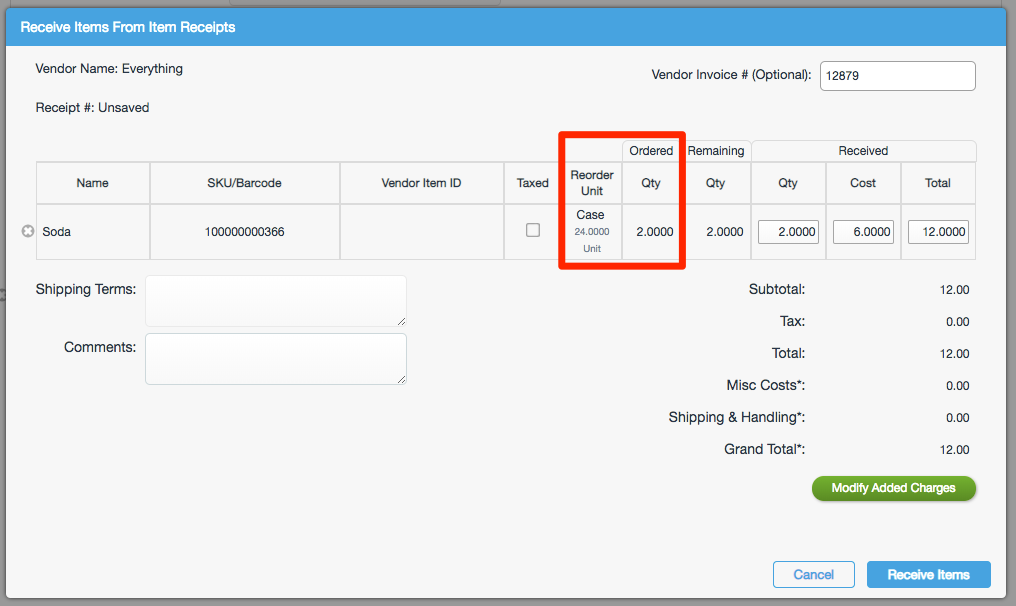Click the received Qty input box
This screenshot has height=606, width=1016.
(x=788, y=231)
